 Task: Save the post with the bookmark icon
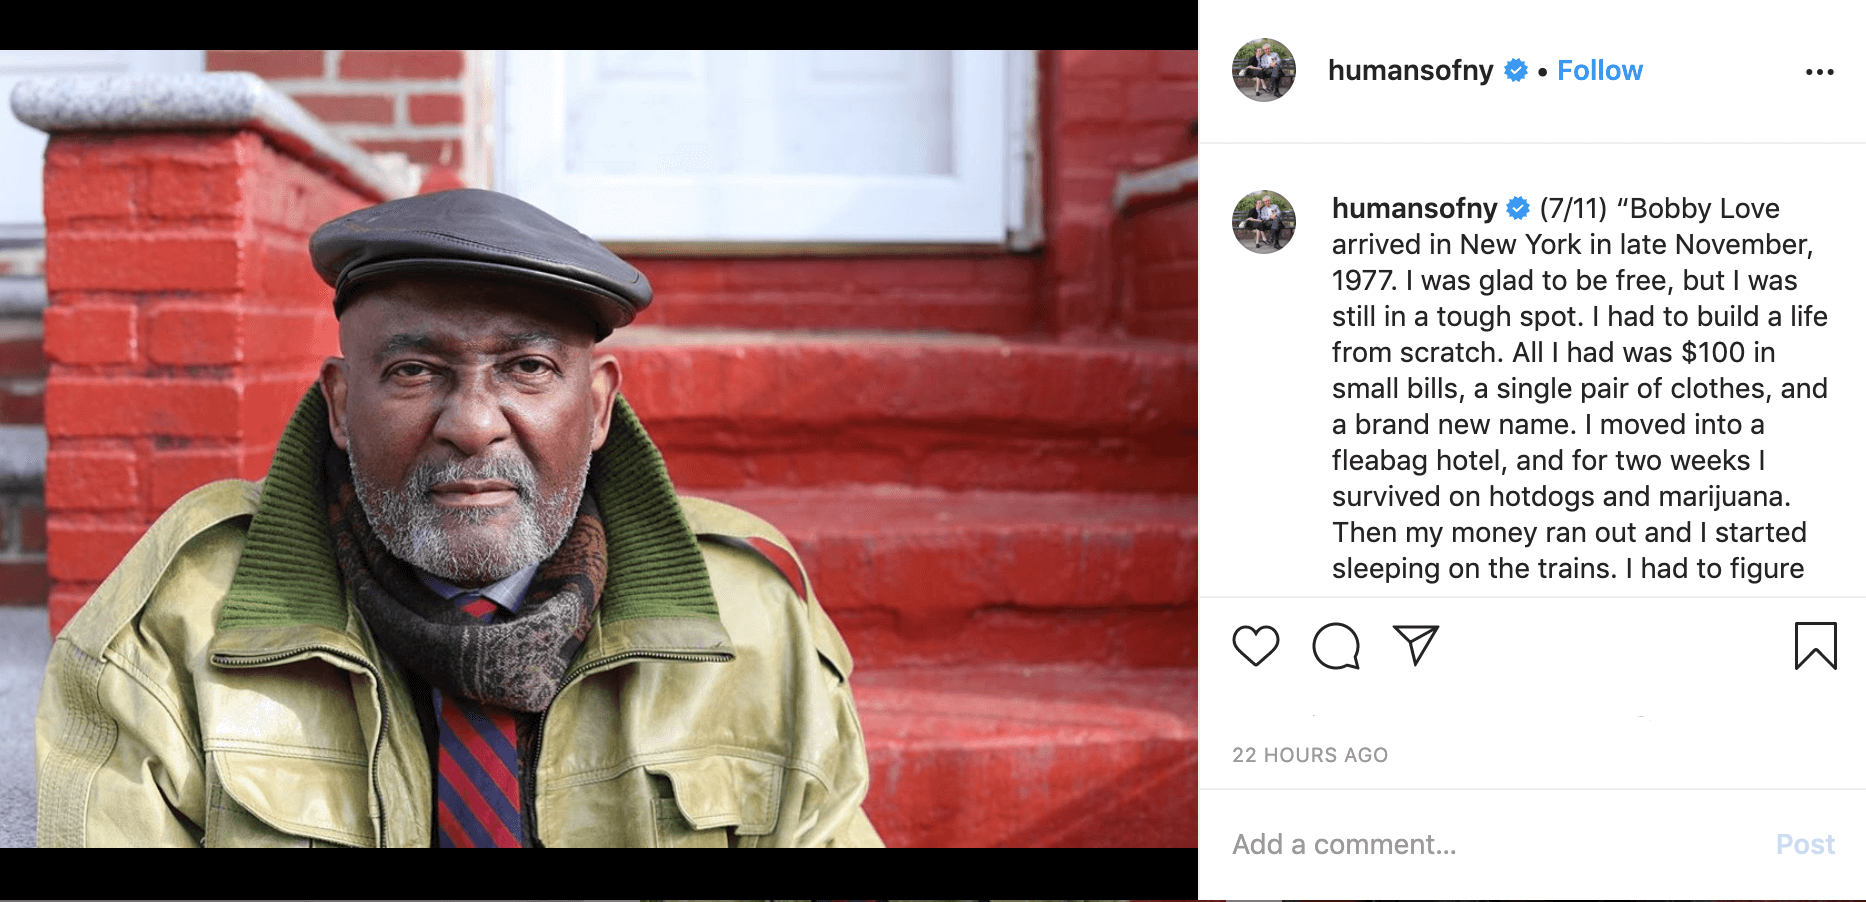[1815, 646]
